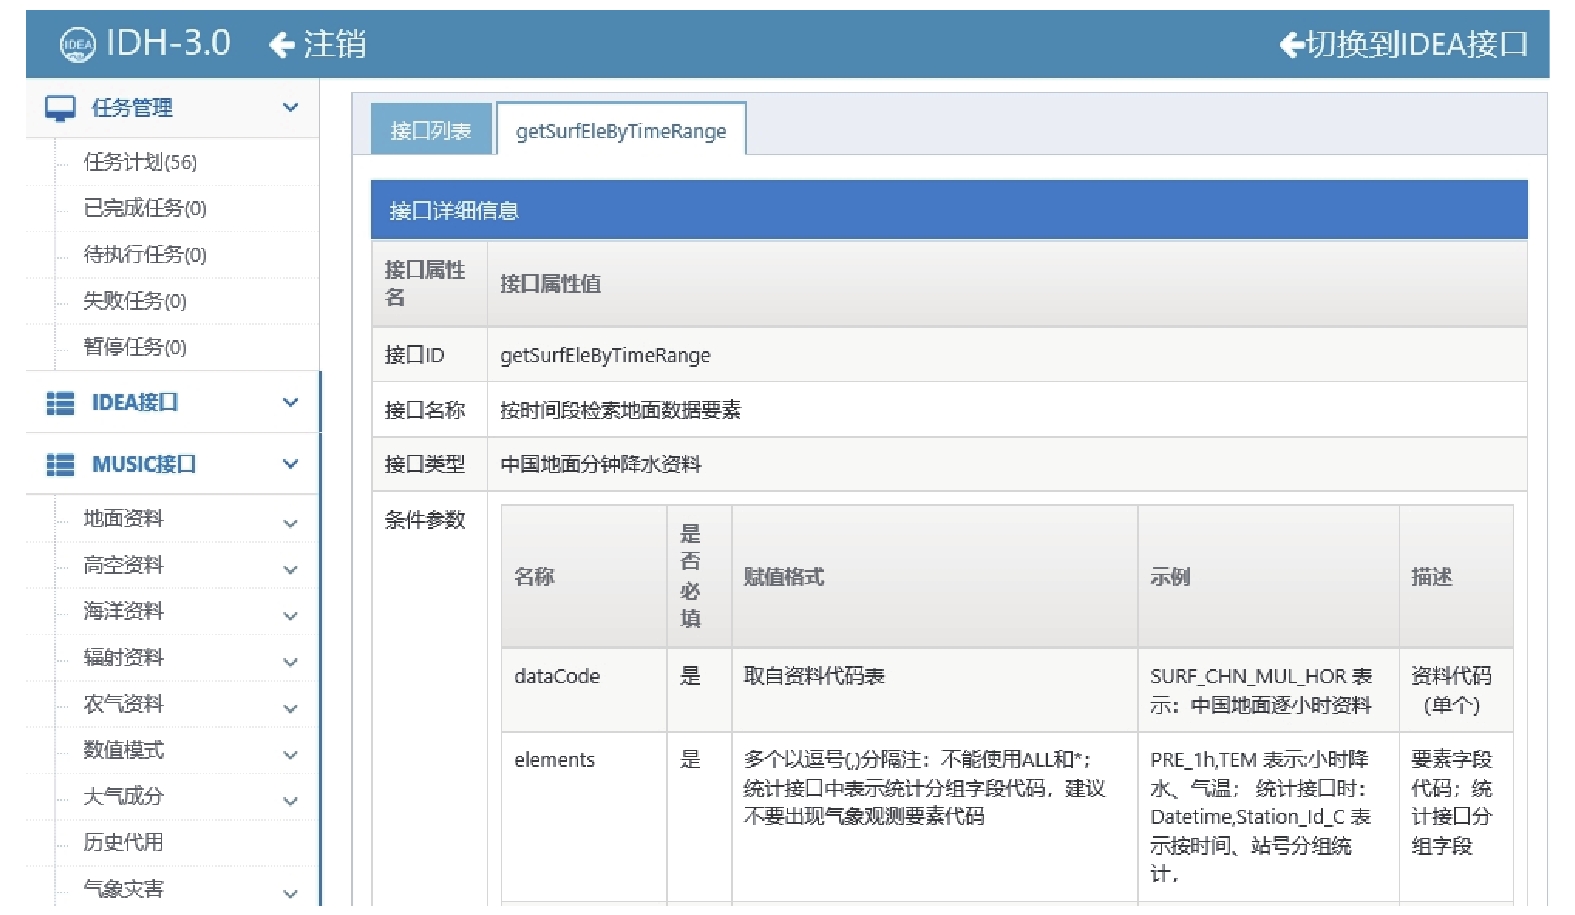Open 失败任务(0) in sidebar
The height and width of the screenshot is (915, 1575).
click(x=135, y=300)
